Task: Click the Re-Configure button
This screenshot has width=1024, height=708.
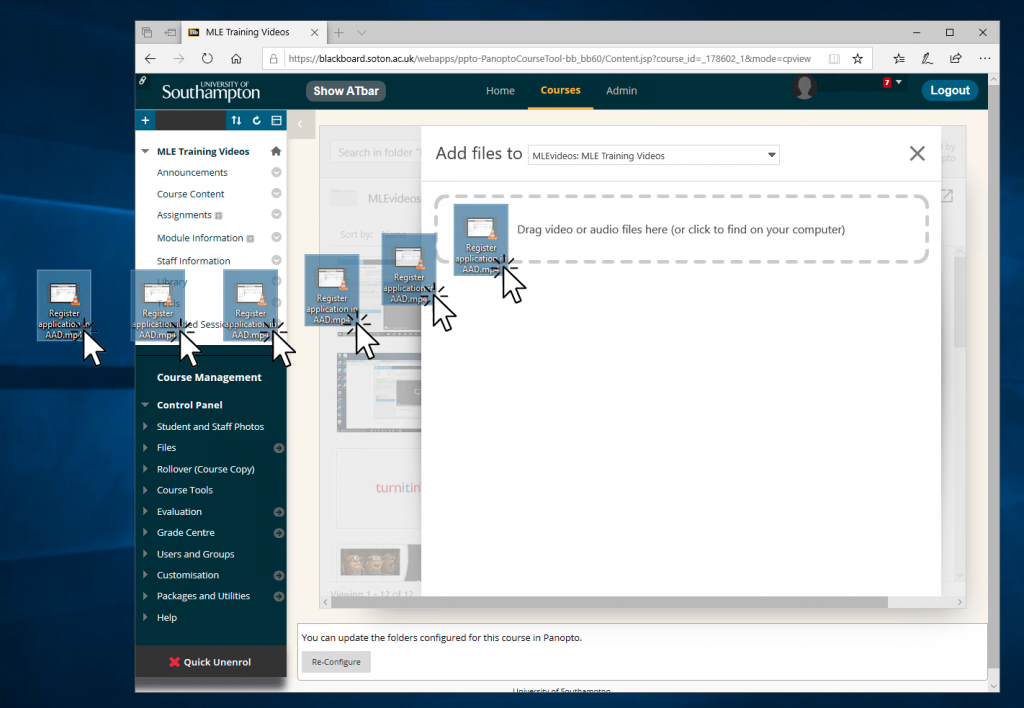Action: pos(336,662)
